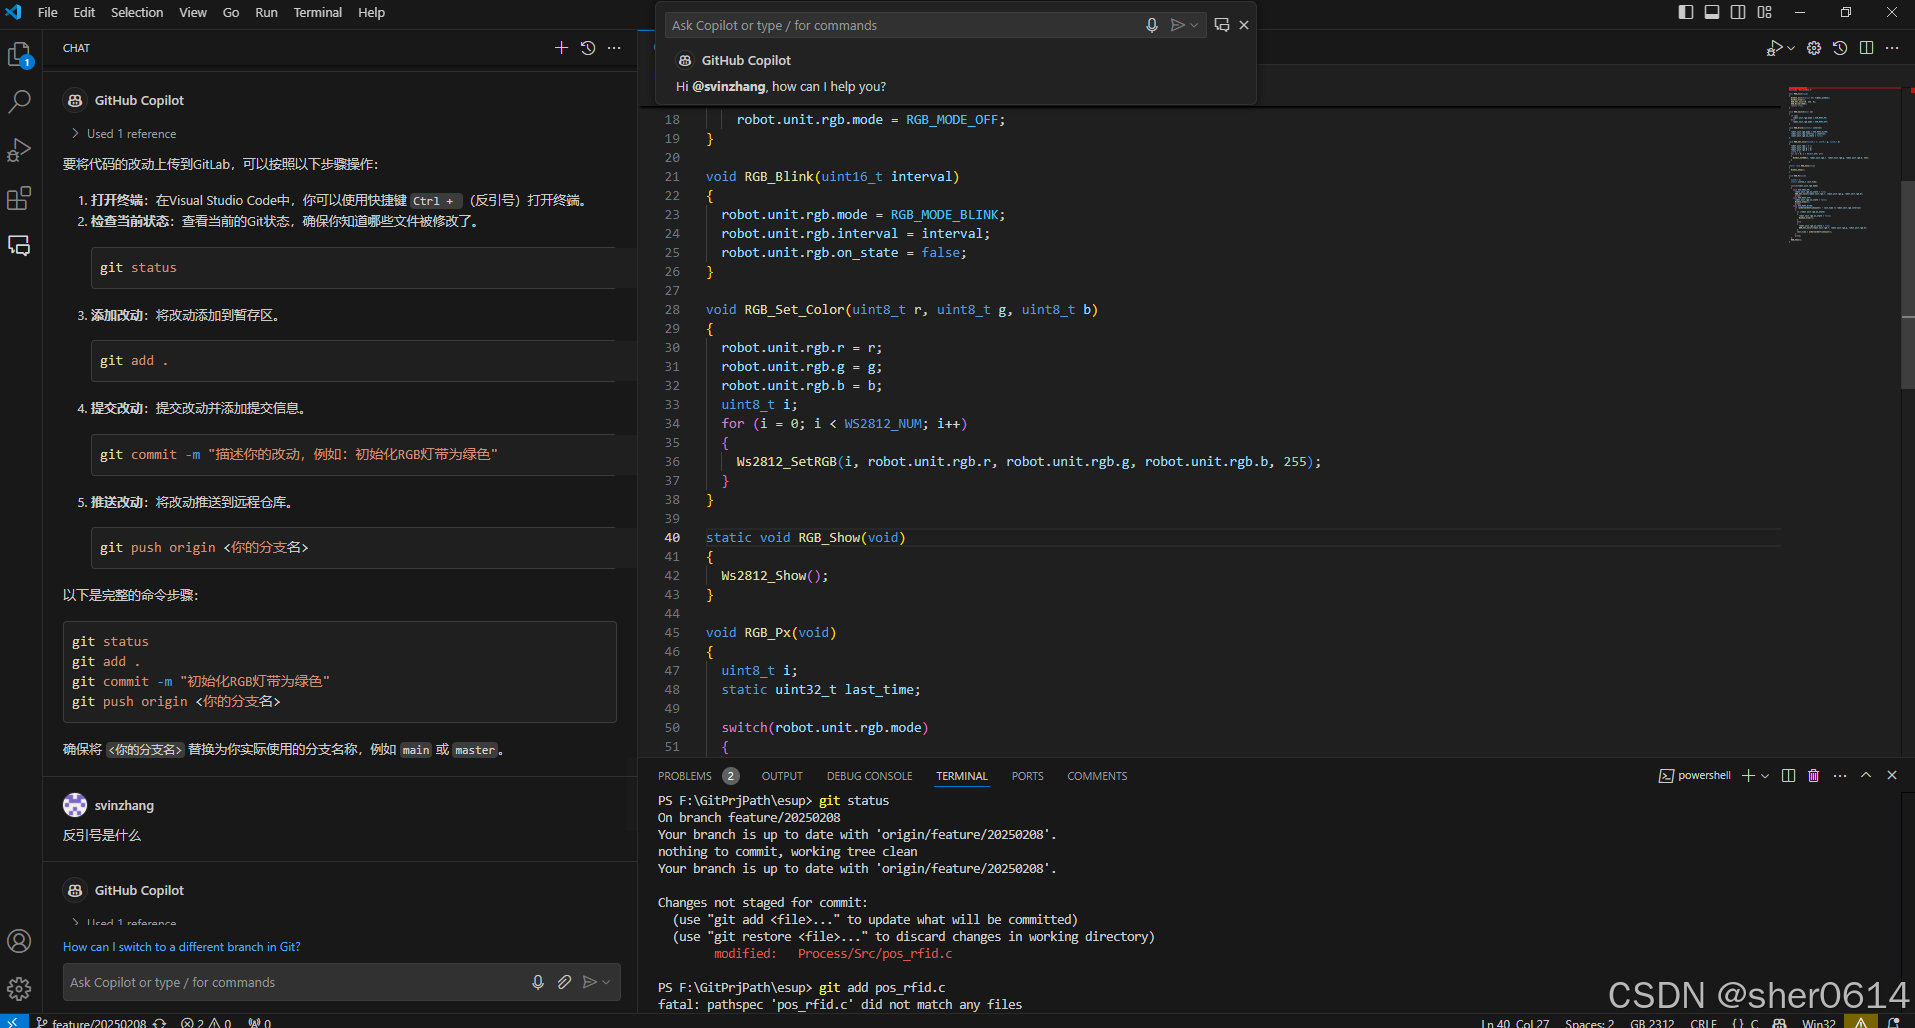Screen dimensions: 1915x1028
Task: Switch to the OUTPUT tab
Action: pyautogui.click(x=781, y=775)
